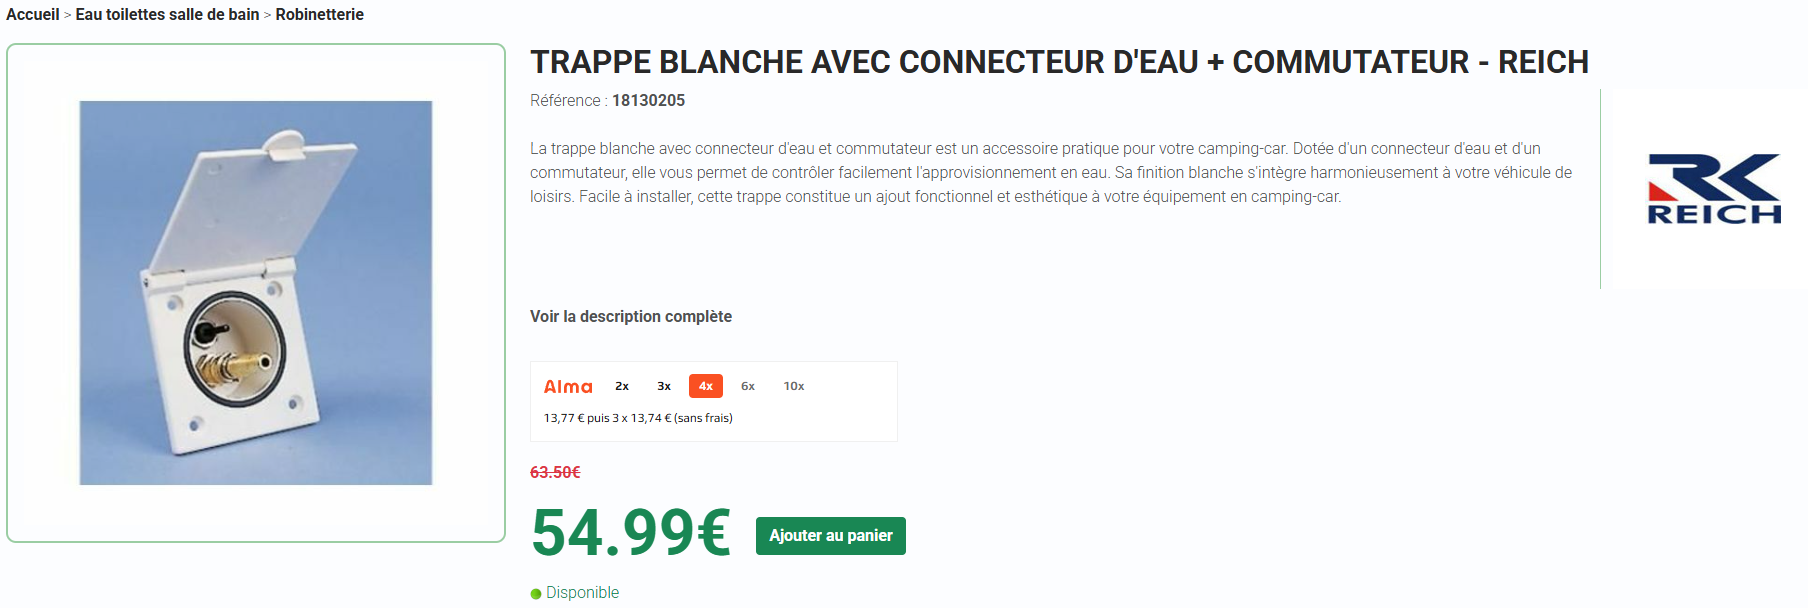
Task: Choose the 6x installment plan
Action: [748, 386]
